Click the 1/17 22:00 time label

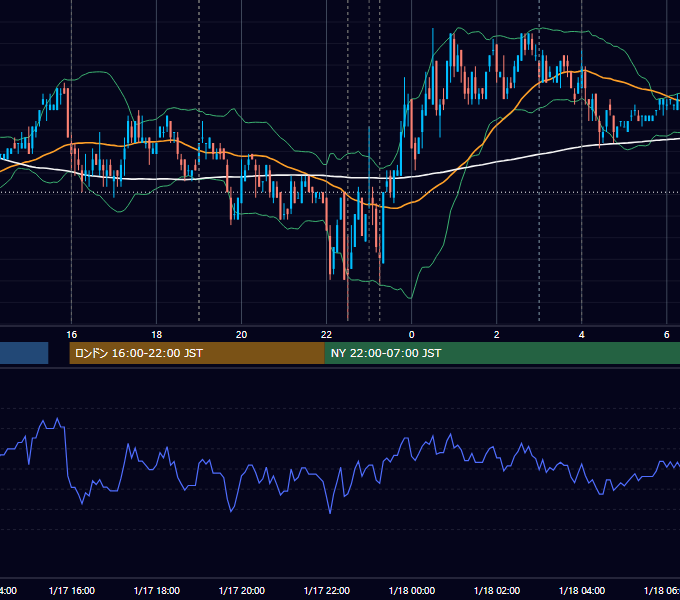click(x=327, y=590)
